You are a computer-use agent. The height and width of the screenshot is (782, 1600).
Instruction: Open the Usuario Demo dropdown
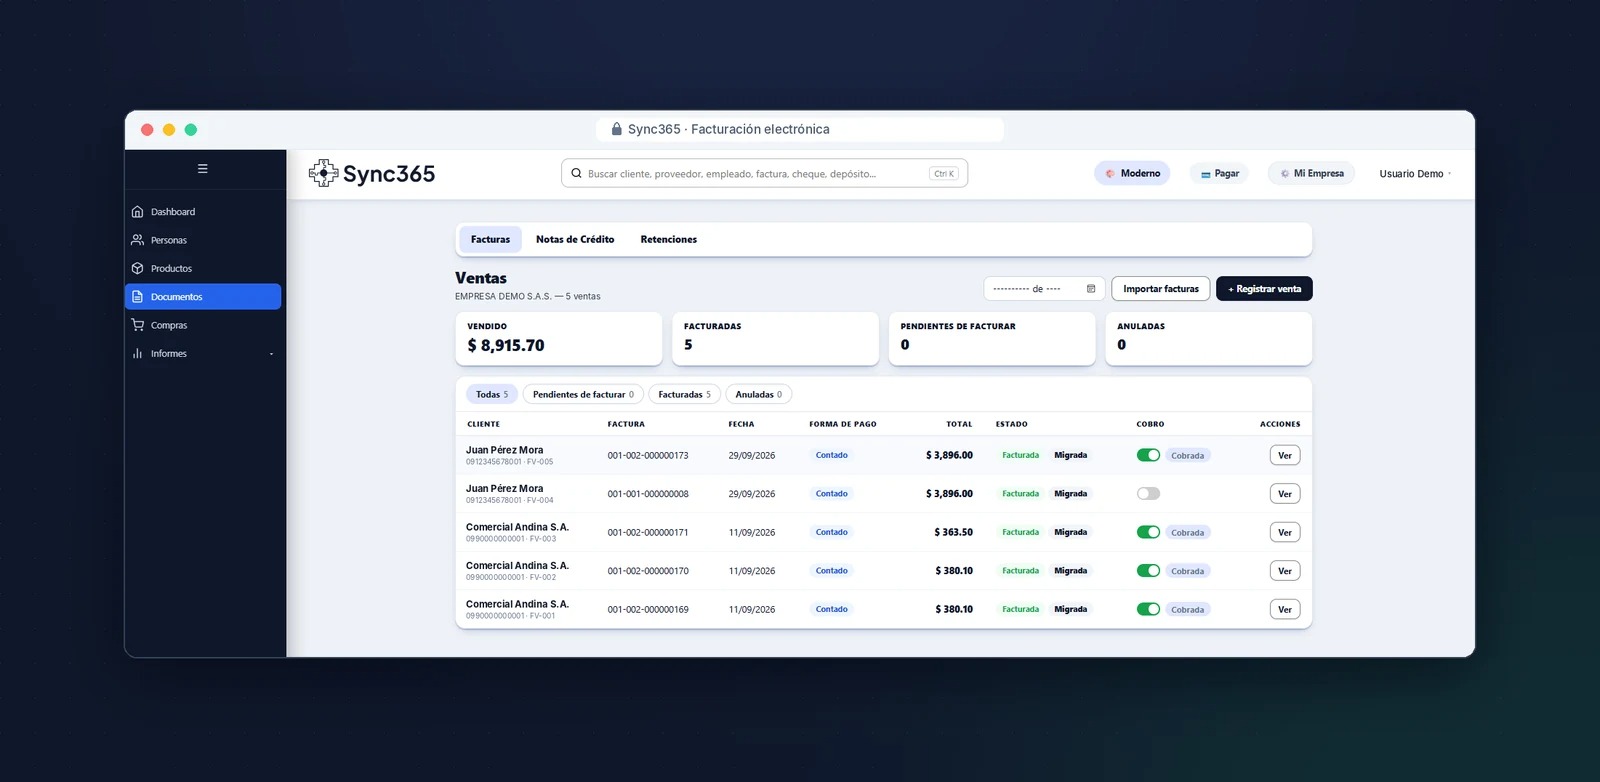click(1414, 173)
